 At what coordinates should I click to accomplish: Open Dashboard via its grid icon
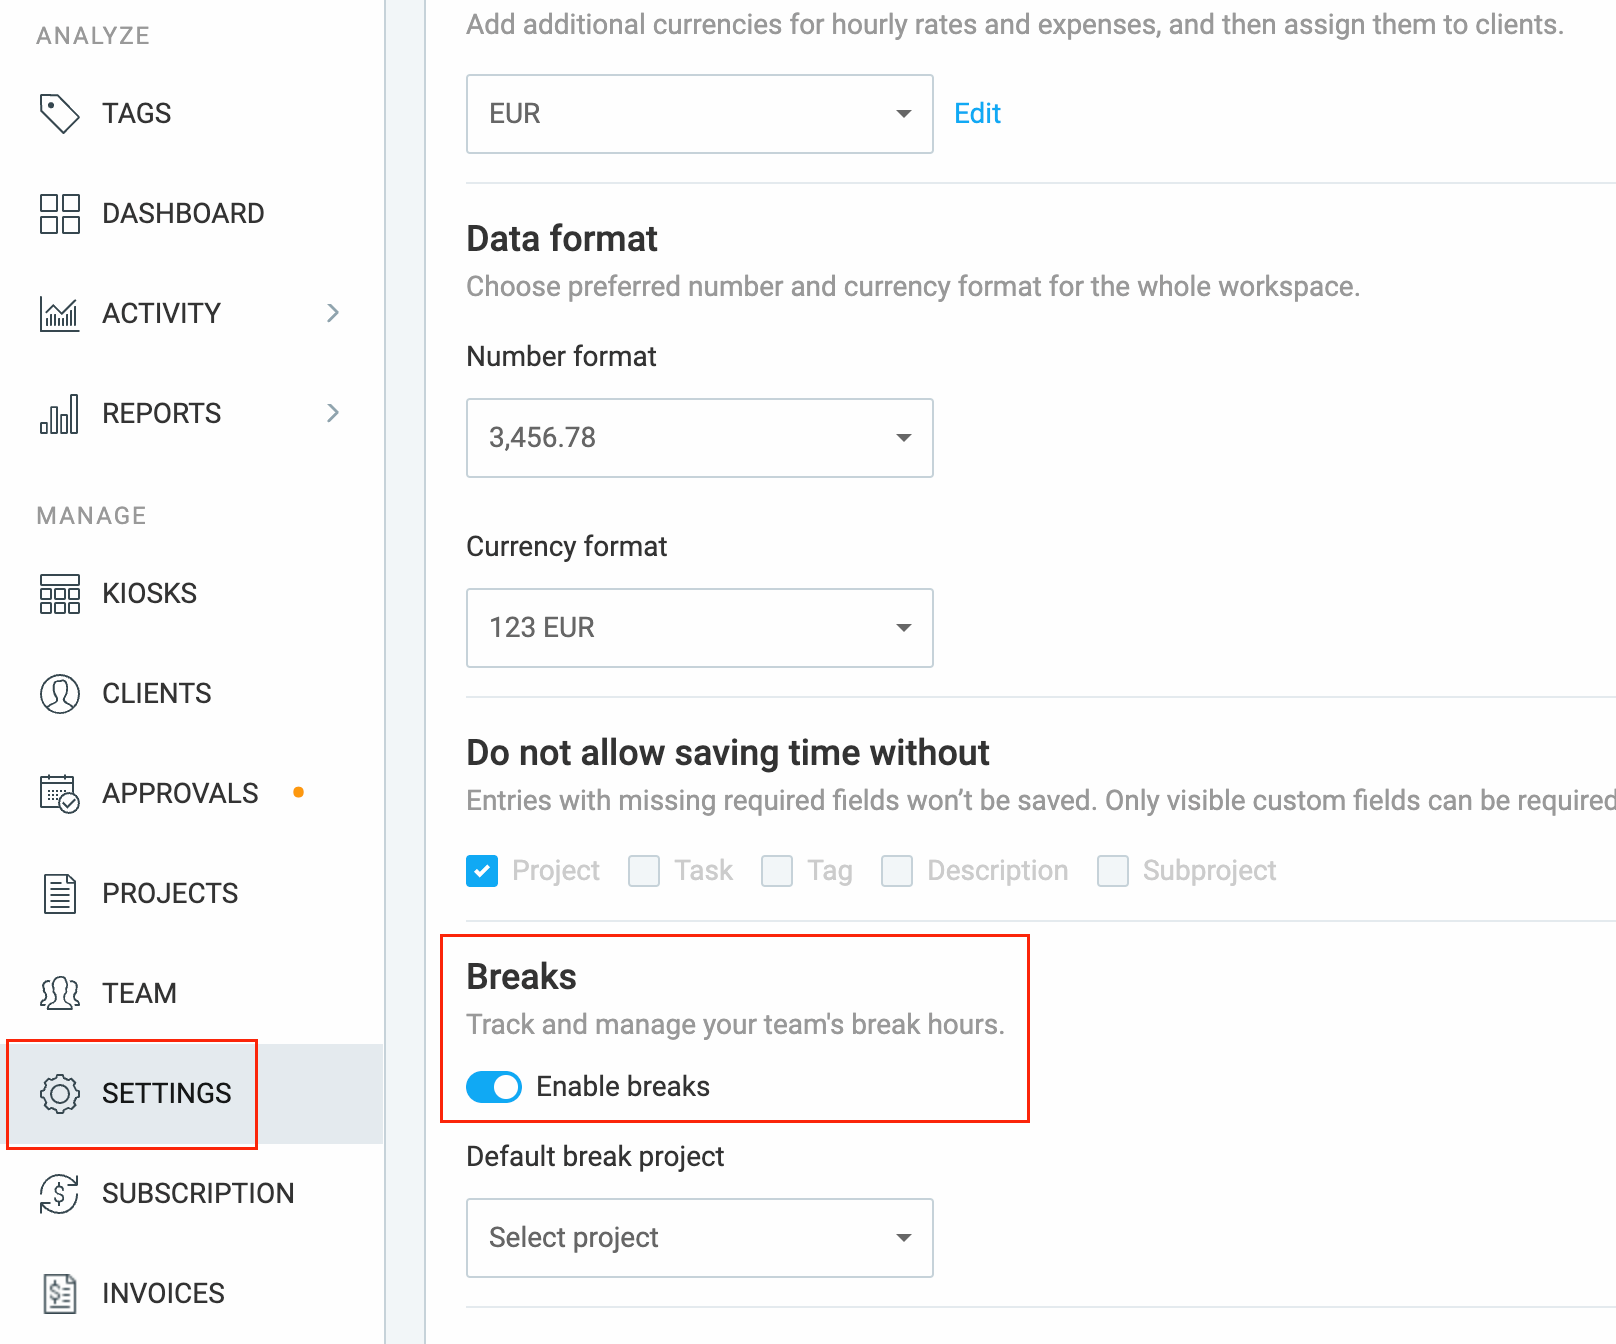coord(59,213)
